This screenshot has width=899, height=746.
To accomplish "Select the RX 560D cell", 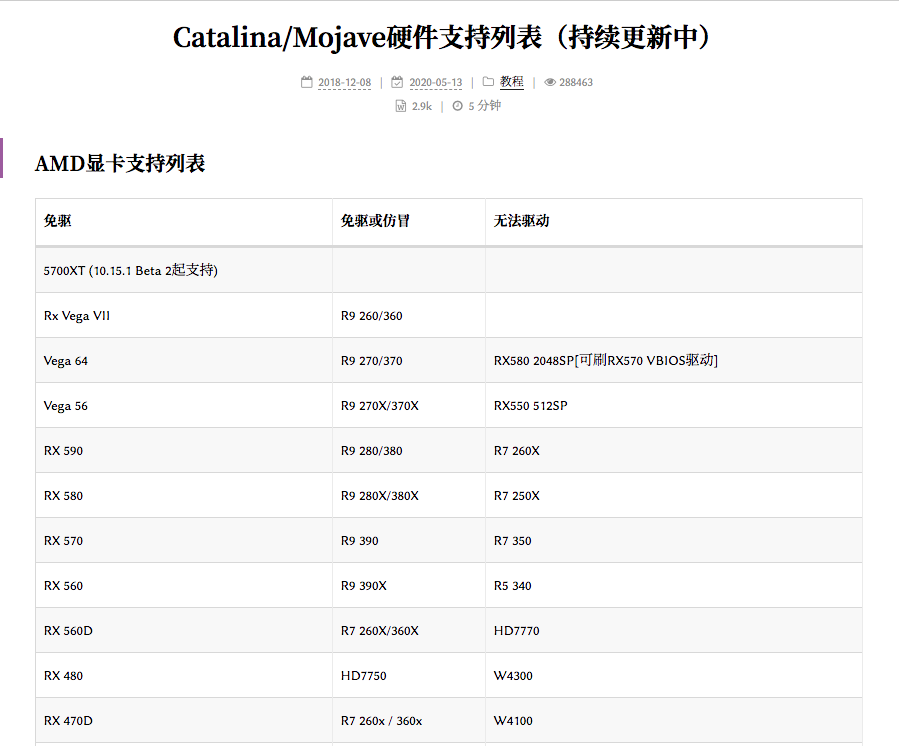I will tap(184, 631).
